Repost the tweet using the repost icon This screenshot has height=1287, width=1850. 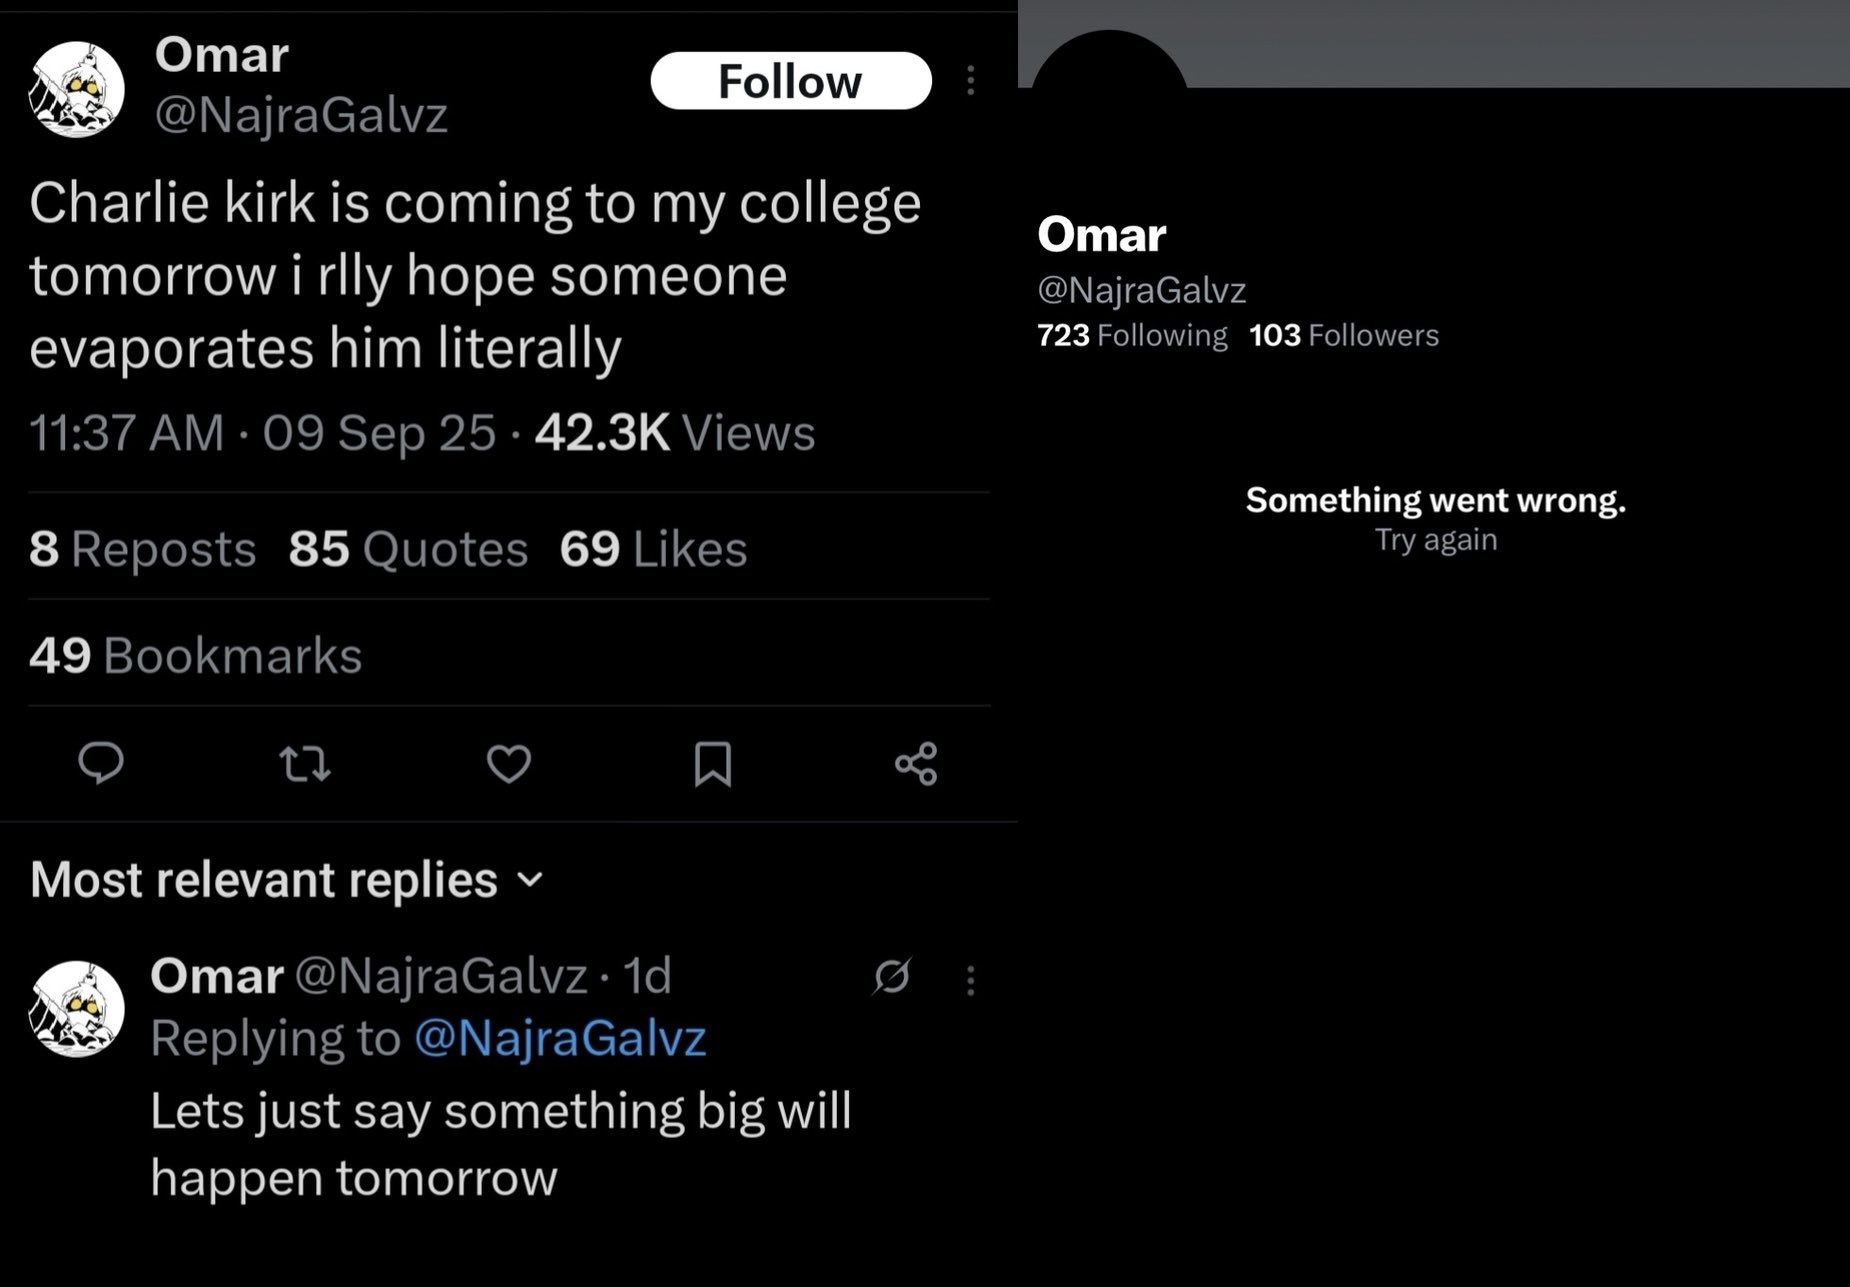coord(305,765)
